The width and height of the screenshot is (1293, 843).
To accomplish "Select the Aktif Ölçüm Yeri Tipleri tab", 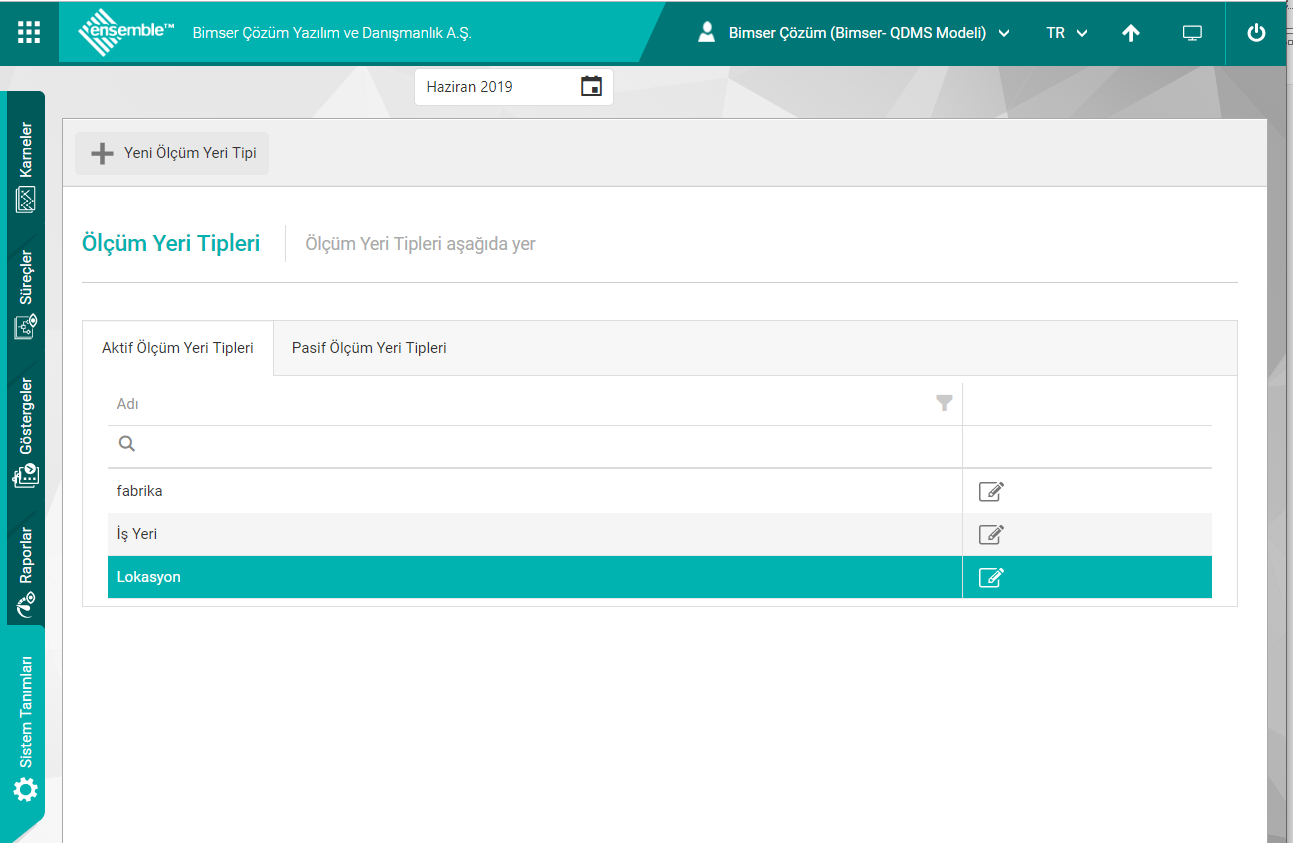I will coord(177,348).
